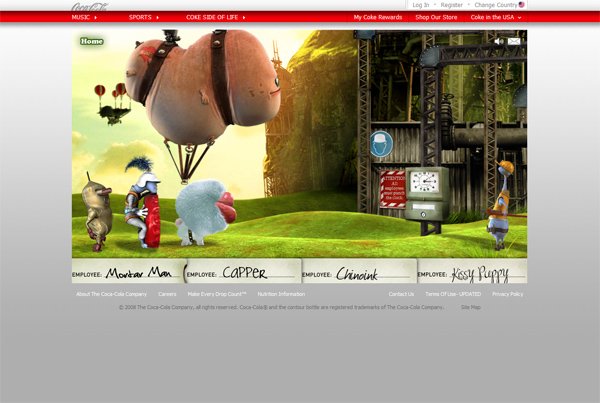
Task: Click the worker character in yellow hardhat
Action: (501, 205)
